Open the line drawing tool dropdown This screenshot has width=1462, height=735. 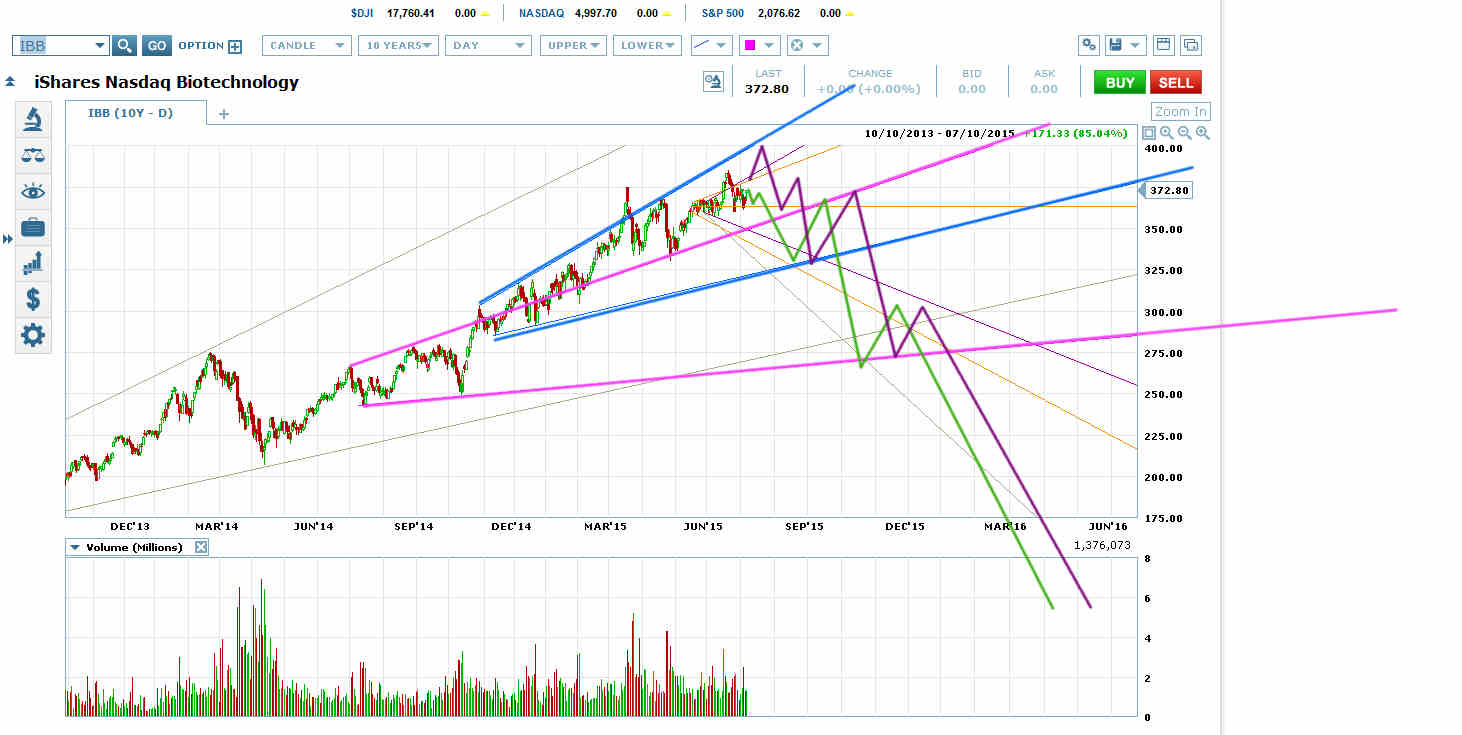711,45
